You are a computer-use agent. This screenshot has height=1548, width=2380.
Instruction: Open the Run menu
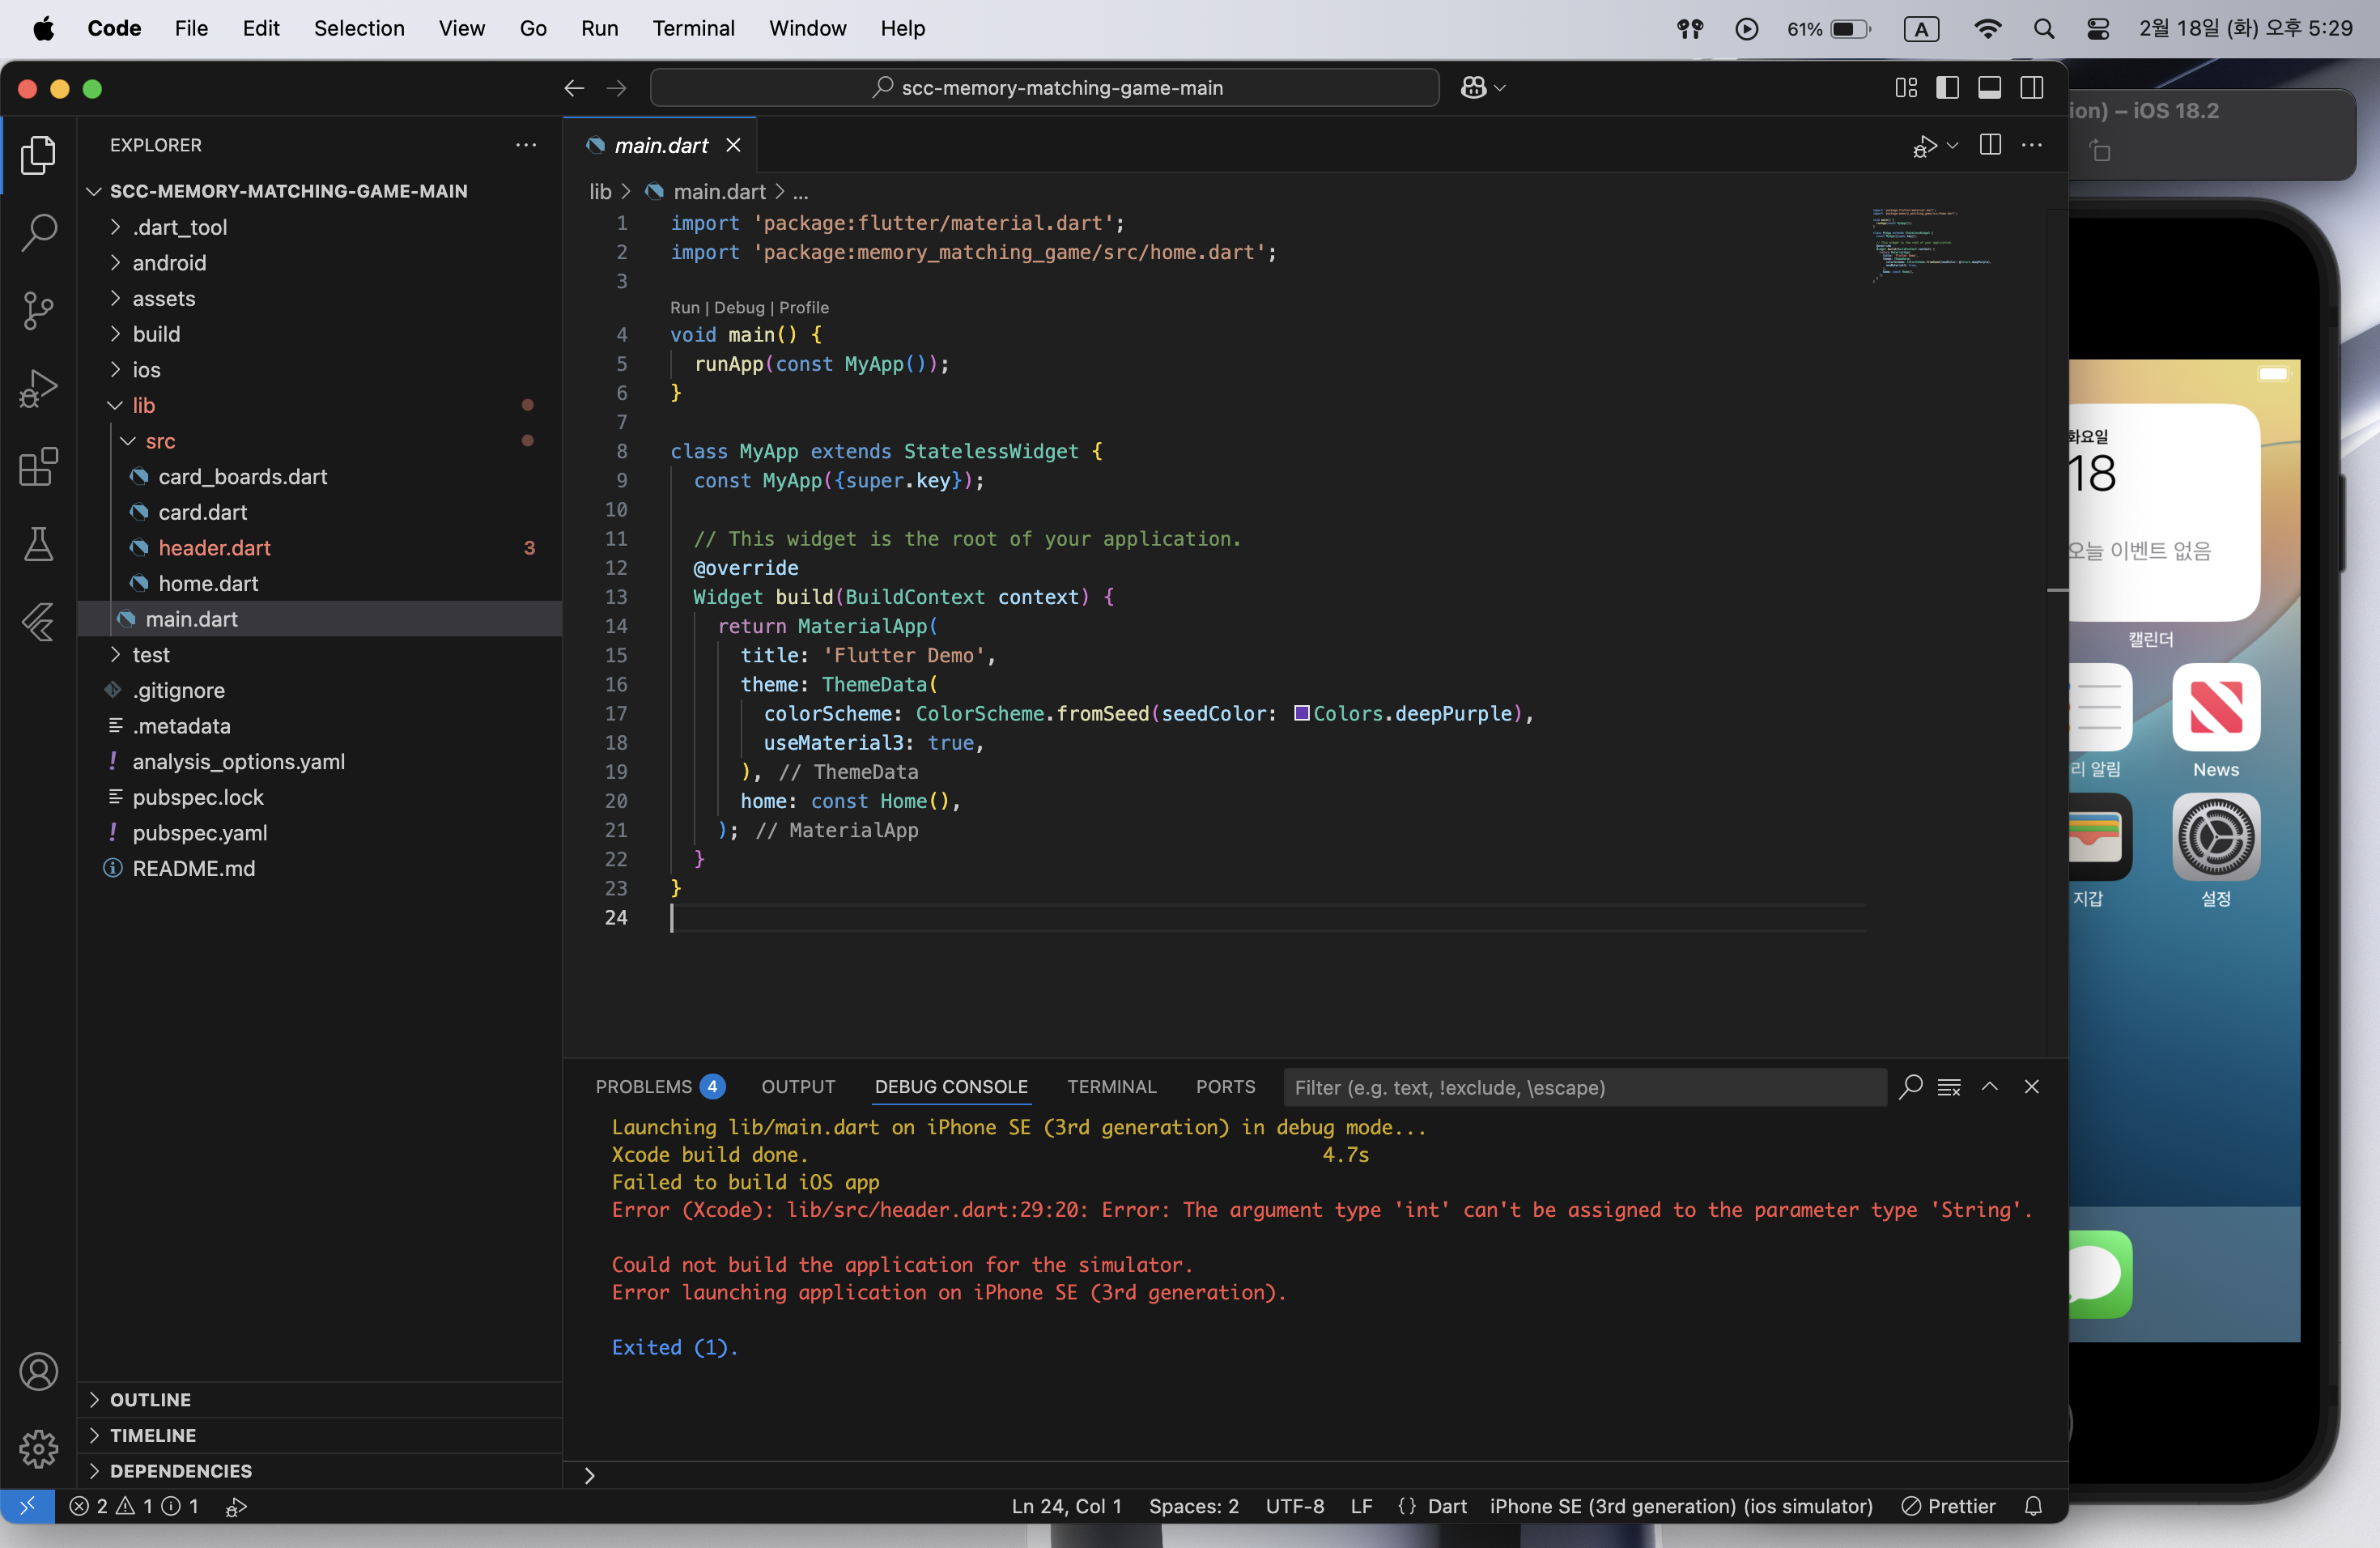pyautogui.click(x=599, y=29)
